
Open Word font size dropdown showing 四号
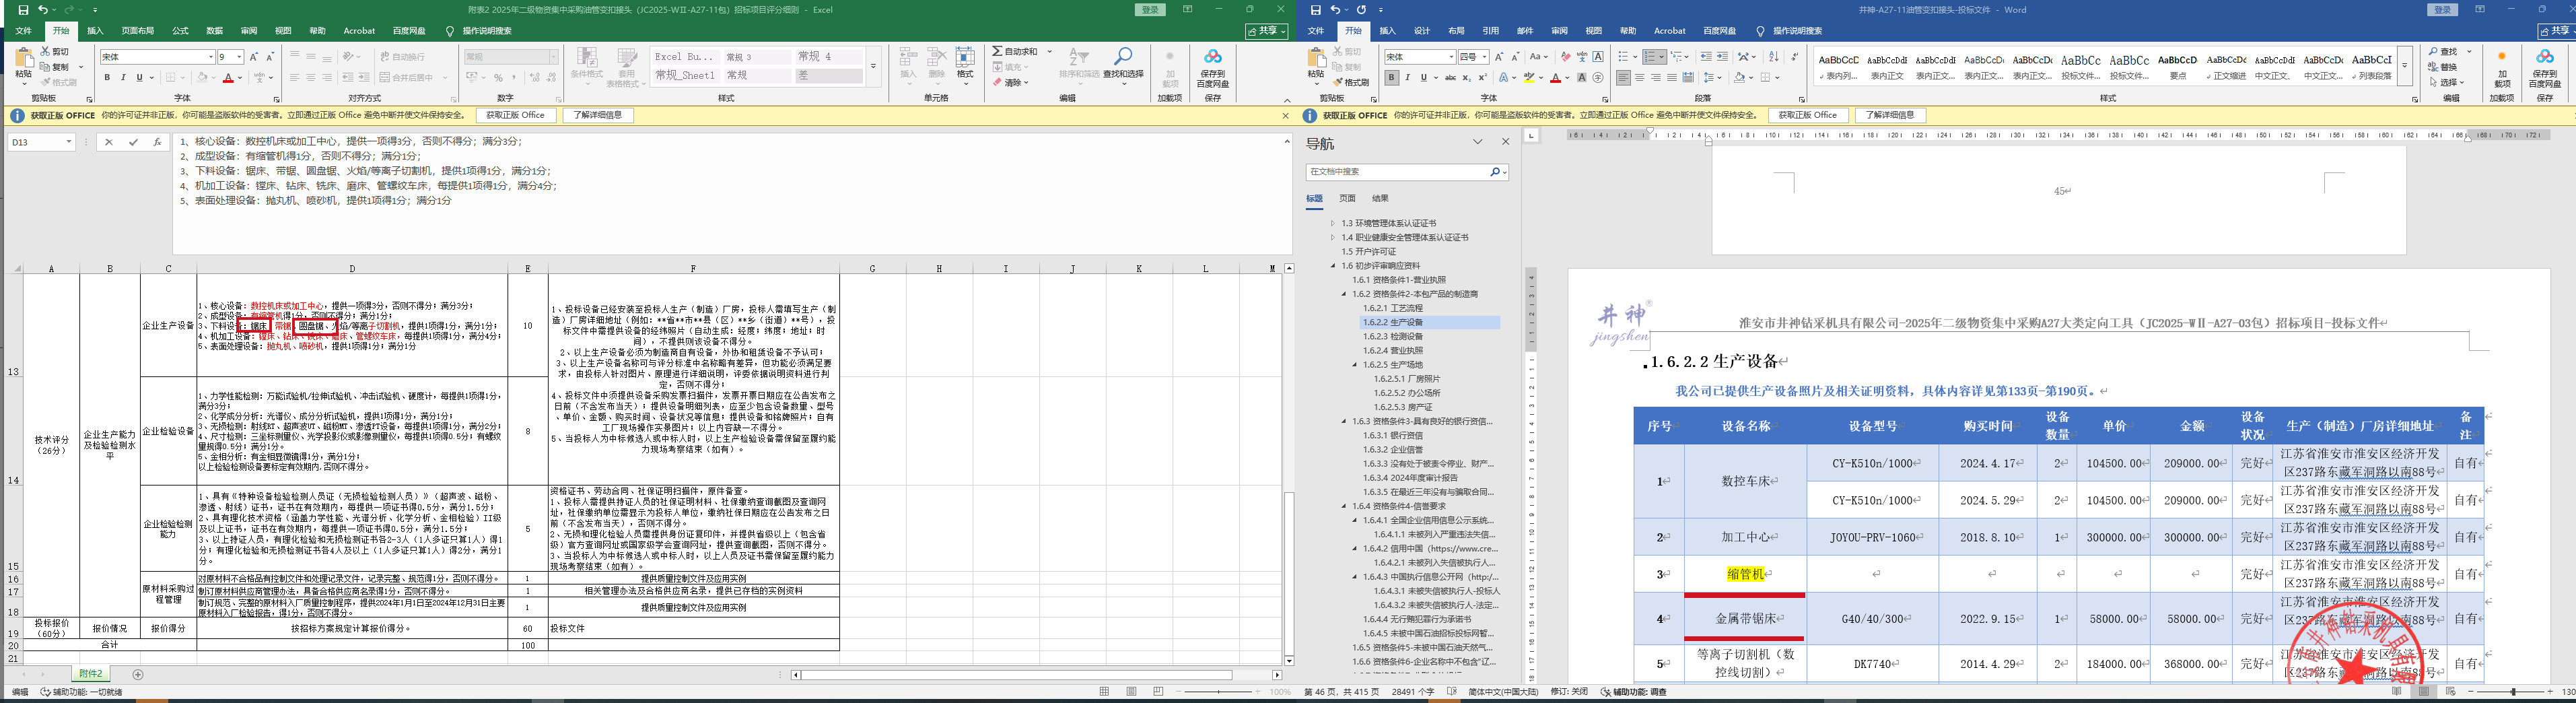[1473, 57]
